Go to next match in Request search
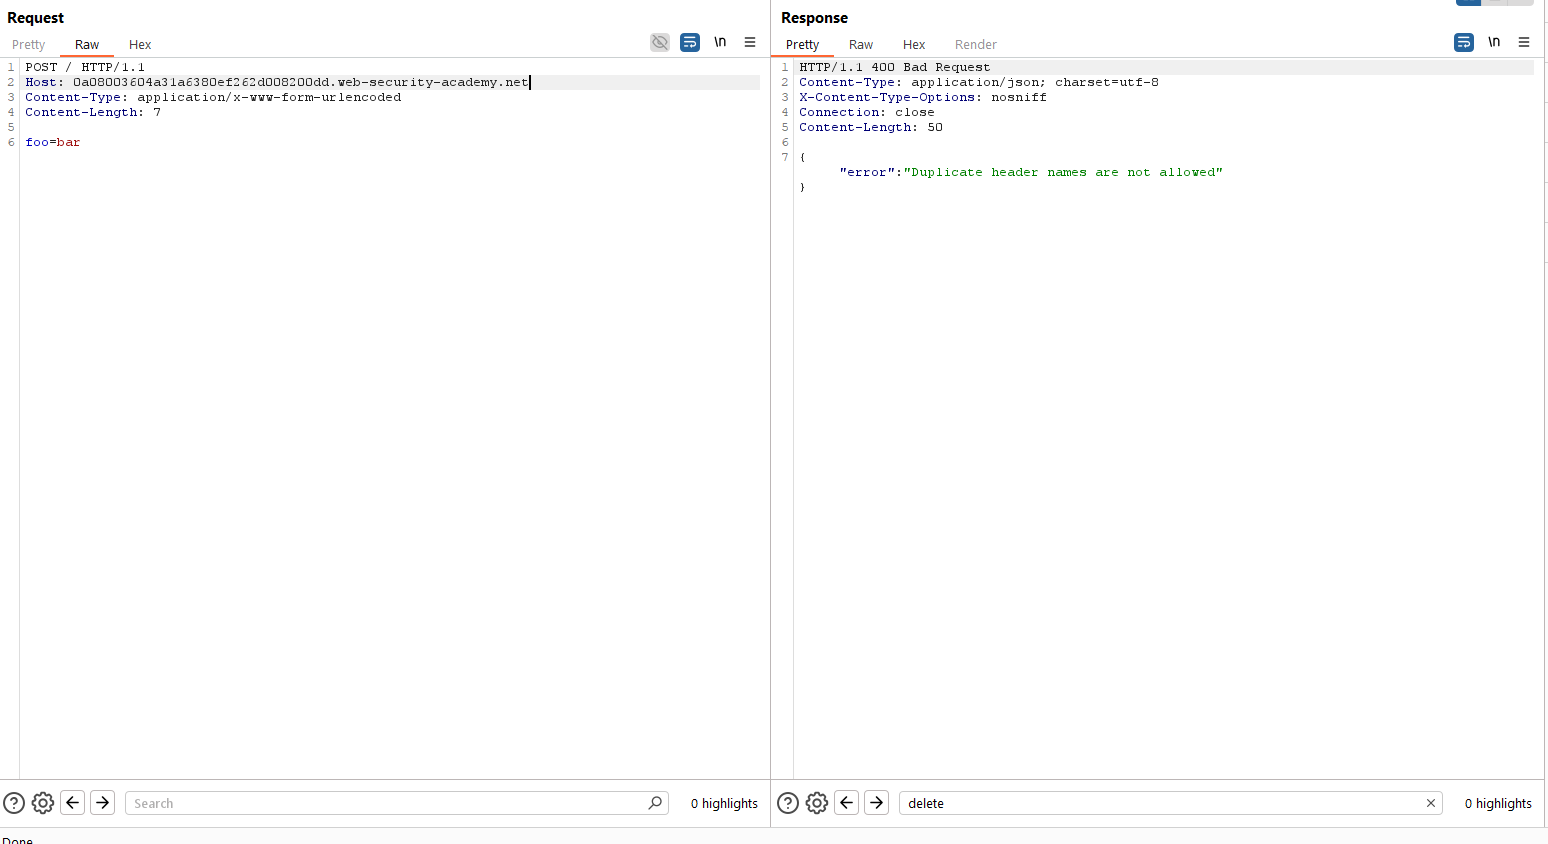The height and width of the screenshot is (844, 1548). (x=103, y=803)
